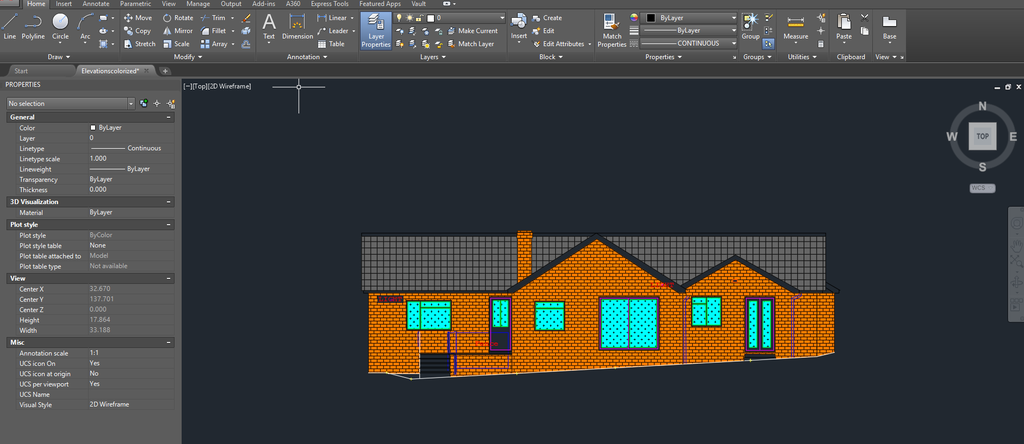Select the Text annotation tool
The image size is (1024, 444).
coord(269,26)
